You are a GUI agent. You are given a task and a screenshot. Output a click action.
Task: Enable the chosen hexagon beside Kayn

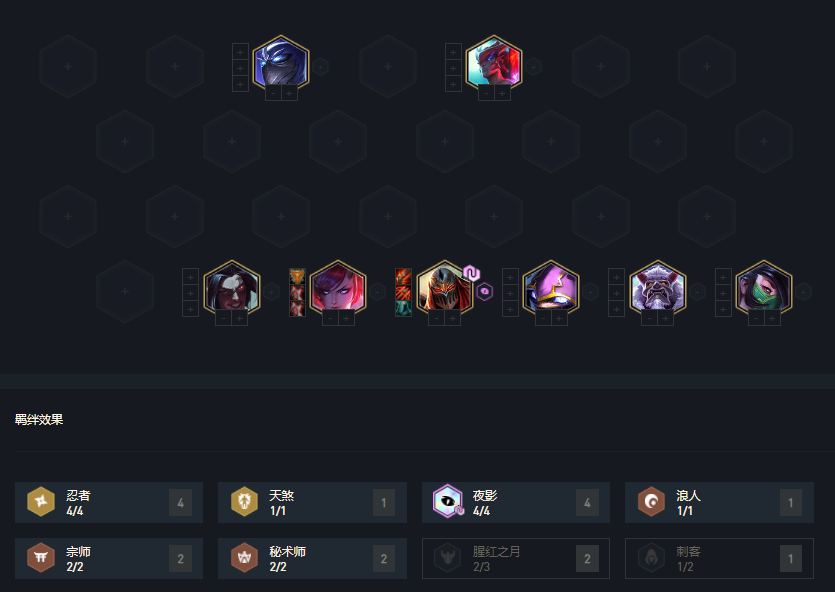pyautogui.click(x=271, y=291)
